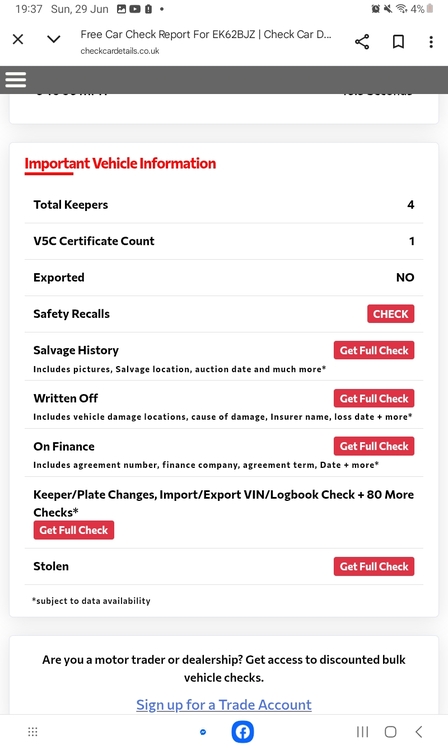Tap the Android home button
The width and height of the screenshot is (448, 750).
coord(391,732)
